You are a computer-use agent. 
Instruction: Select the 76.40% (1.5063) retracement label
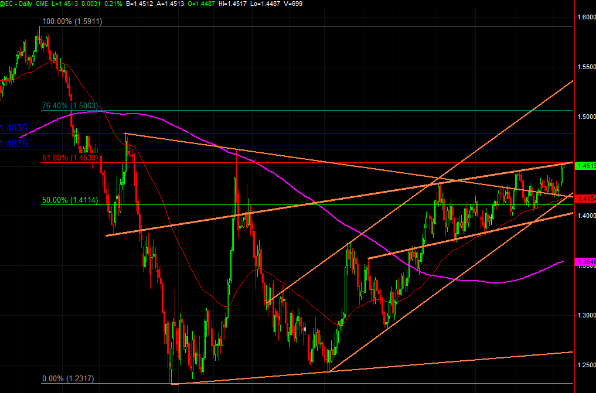coord(70,106)
